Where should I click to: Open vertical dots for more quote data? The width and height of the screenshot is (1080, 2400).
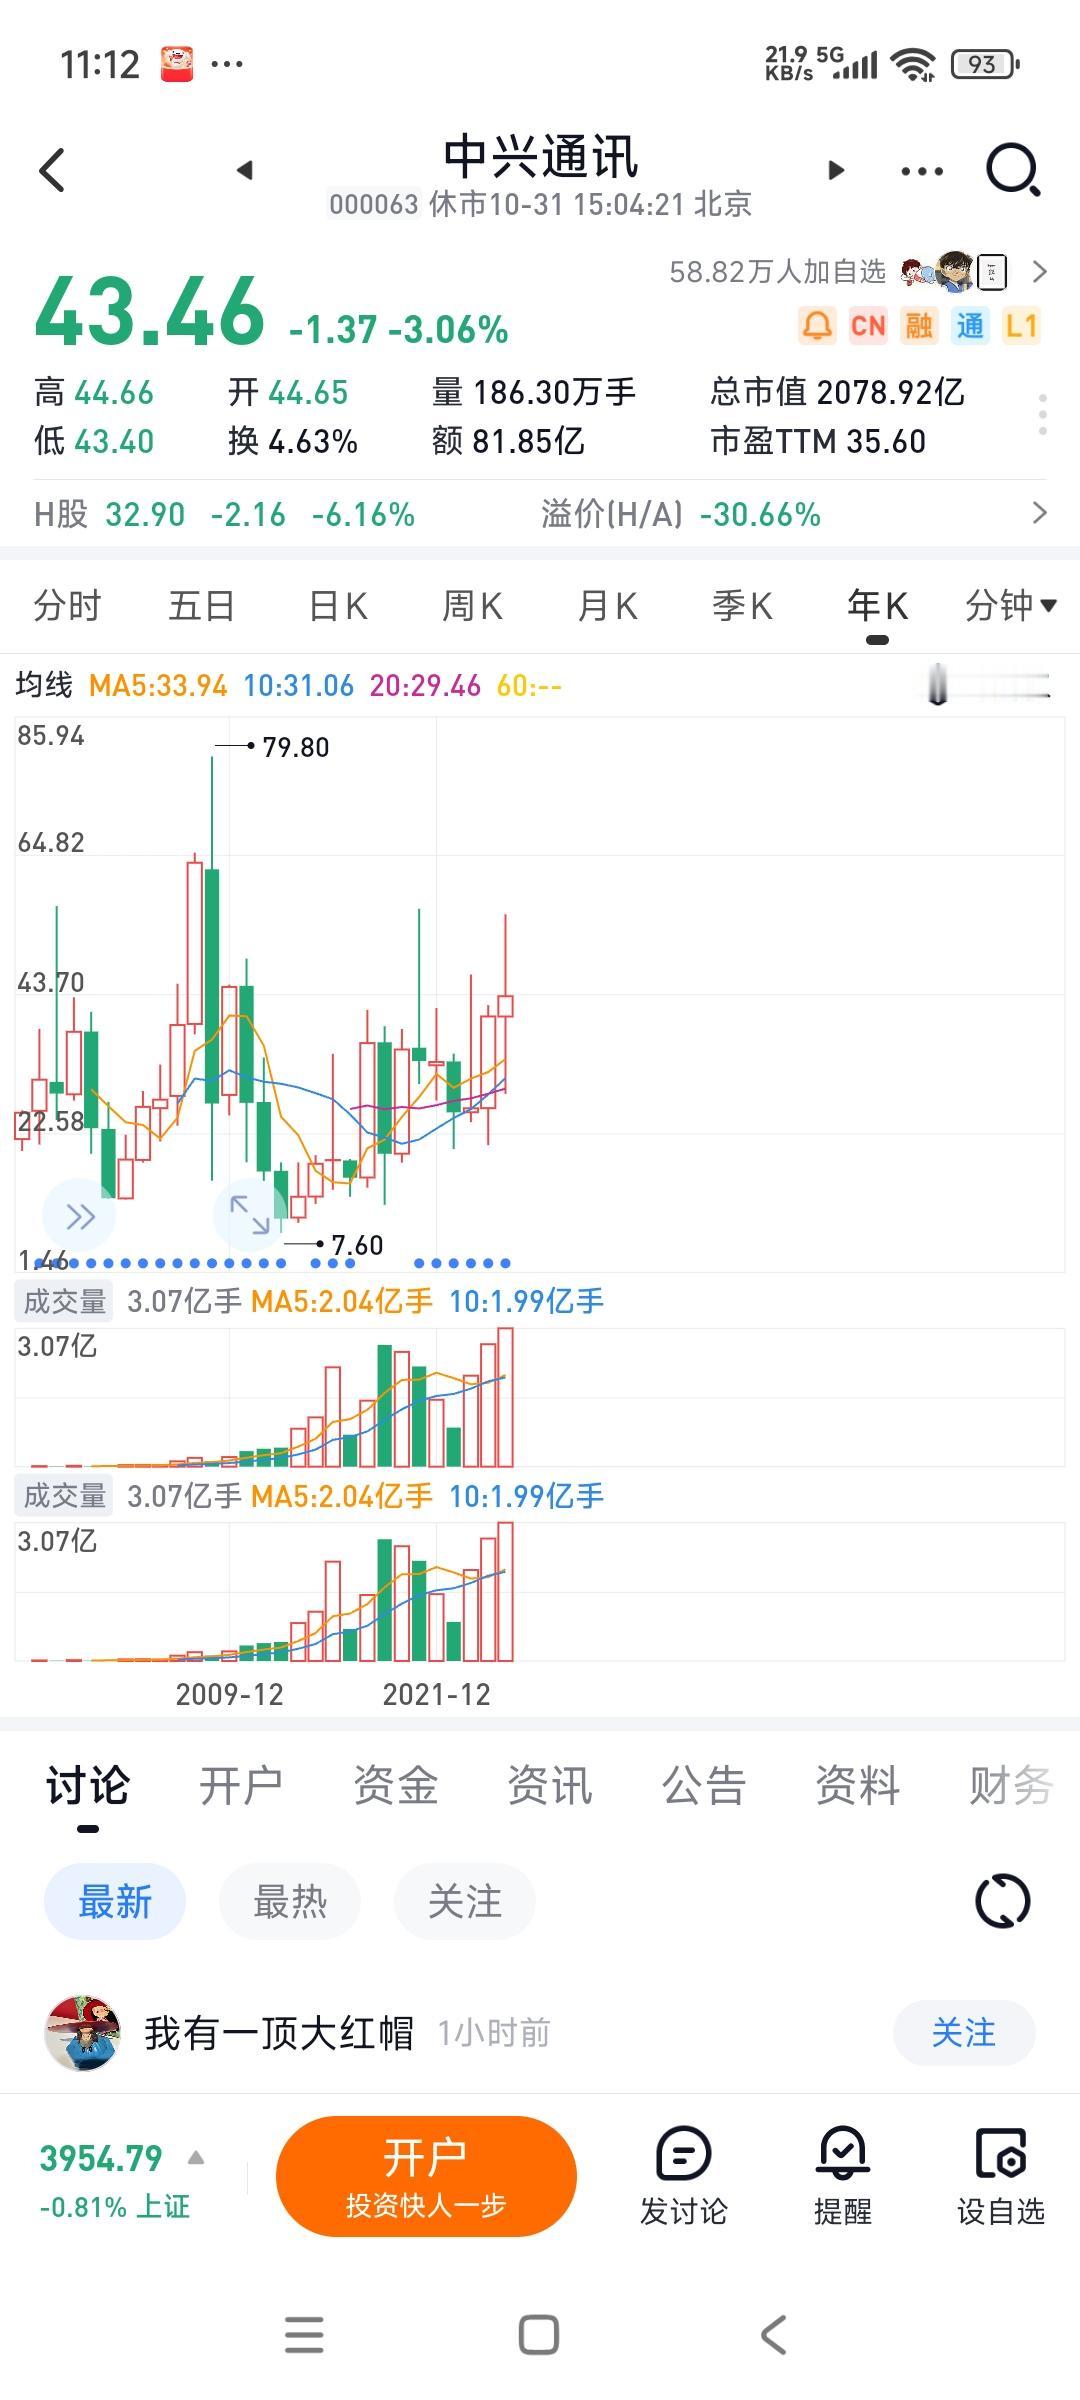point(1042,414)
